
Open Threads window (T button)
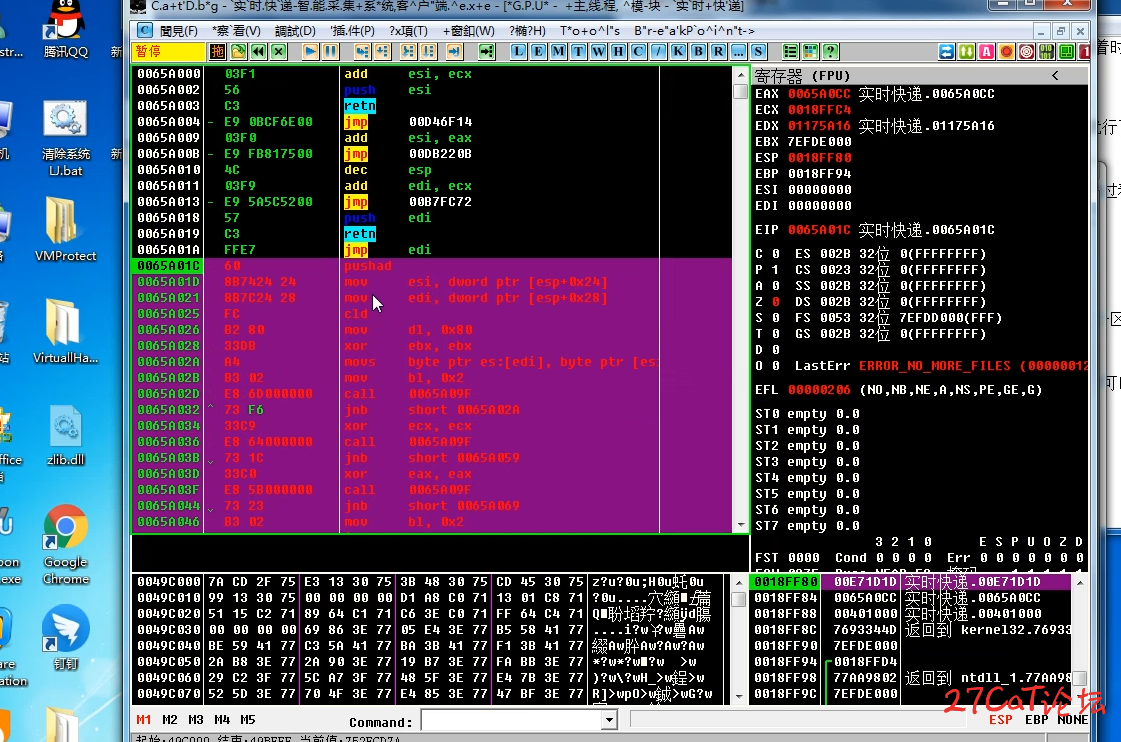click(x=578, y=51)
